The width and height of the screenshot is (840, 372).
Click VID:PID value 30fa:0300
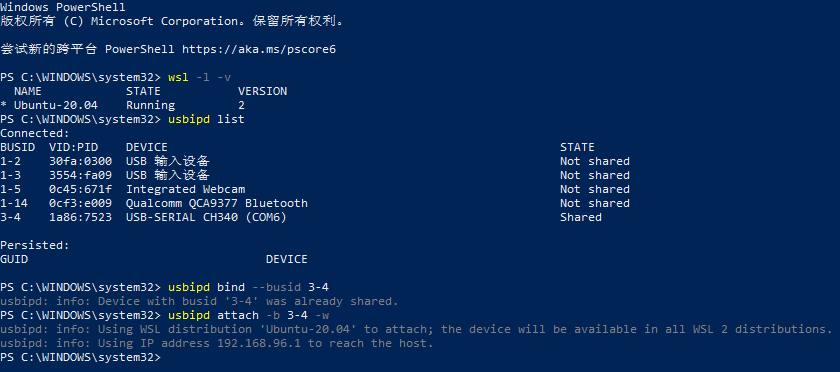pos(80,161)
